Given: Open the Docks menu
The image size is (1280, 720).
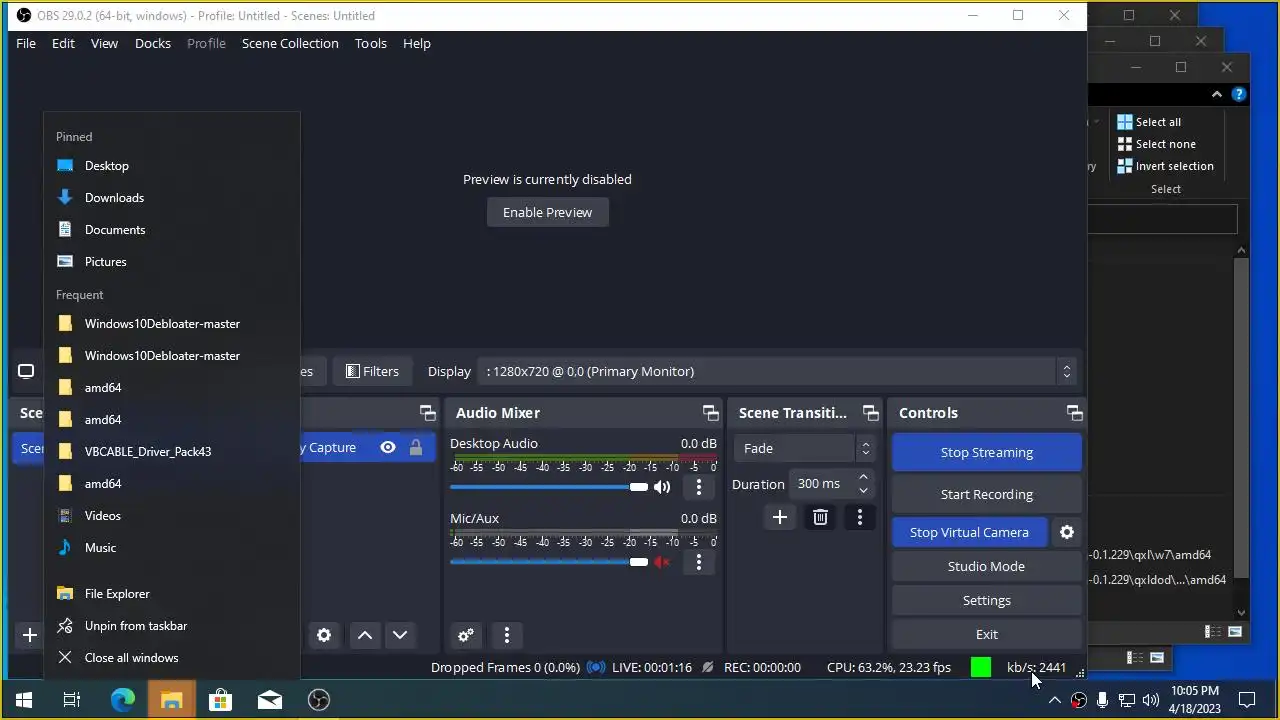Looking at the screenshot, I should point(153,43).
